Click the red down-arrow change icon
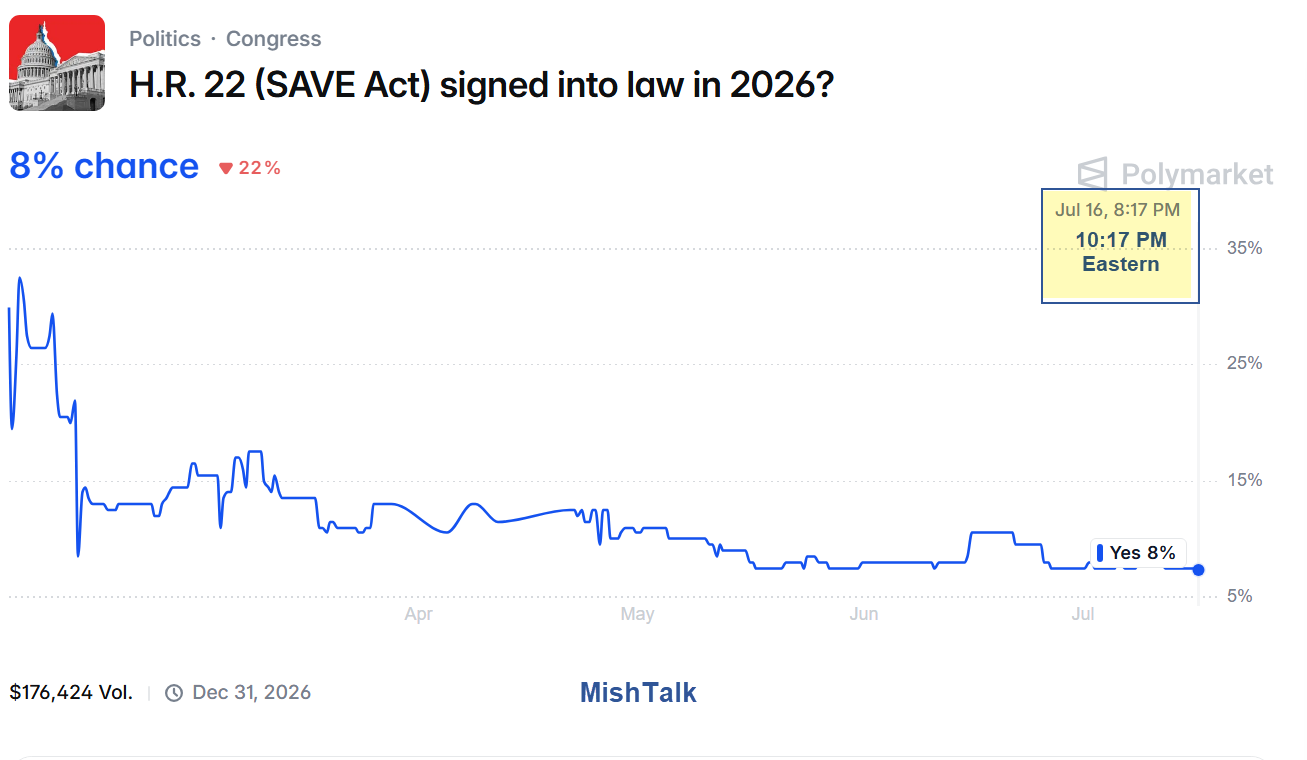Image resolution: width=1307 pixels, height=760 pixels. point(226,168)
